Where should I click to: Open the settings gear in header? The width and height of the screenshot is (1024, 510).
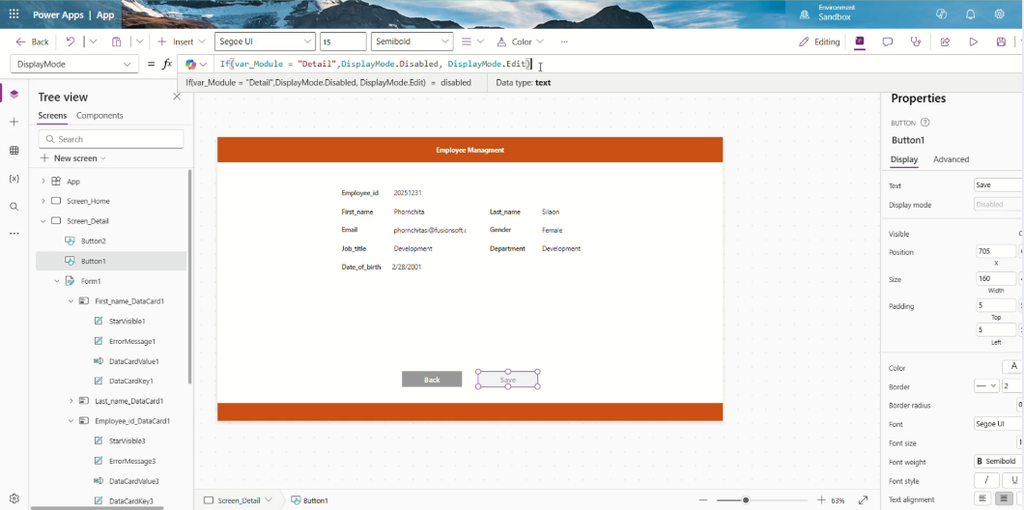999,14
